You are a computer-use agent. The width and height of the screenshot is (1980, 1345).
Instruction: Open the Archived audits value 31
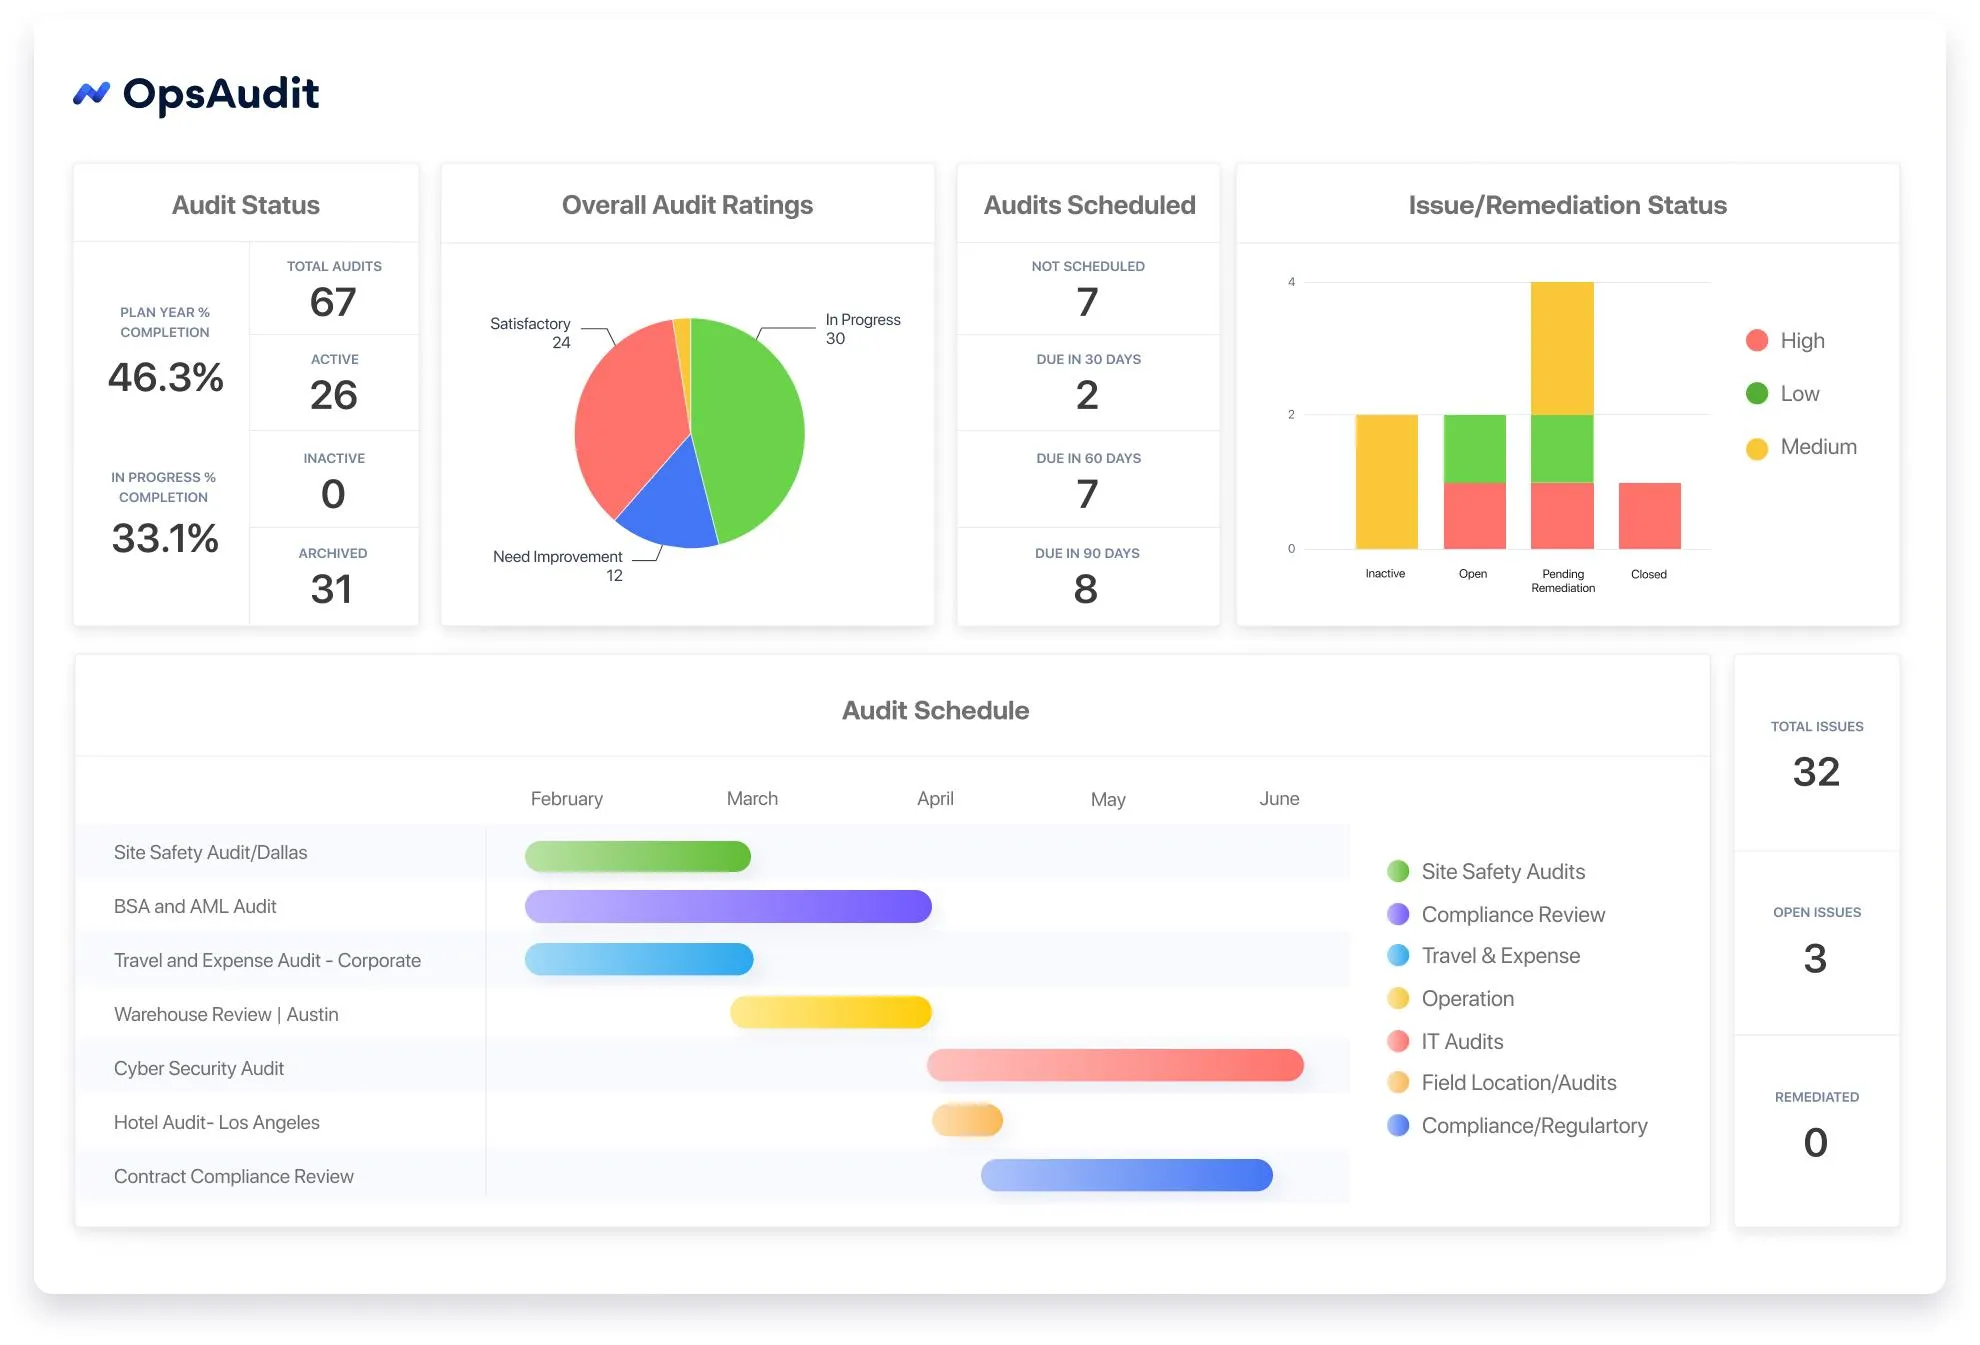pos(331,589)
